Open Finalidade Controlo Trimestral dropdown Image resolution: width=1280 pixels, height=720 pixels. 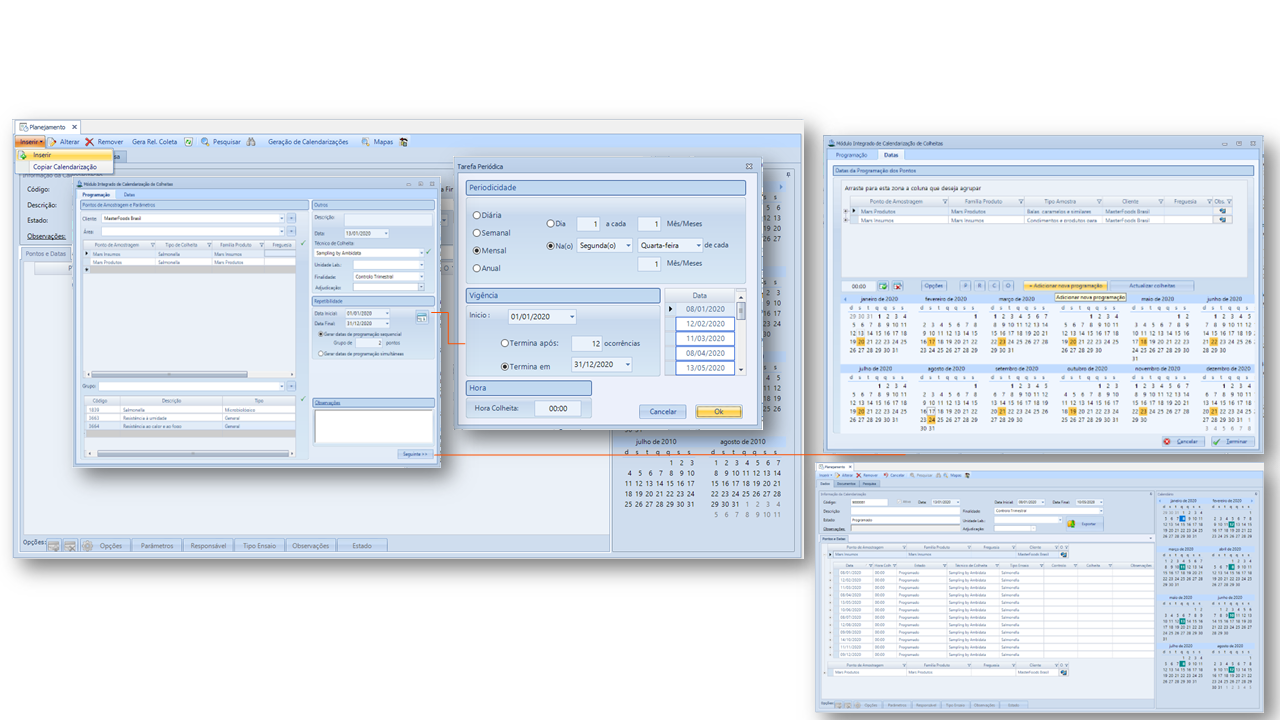pyautogui.click(x=421, y=277)
